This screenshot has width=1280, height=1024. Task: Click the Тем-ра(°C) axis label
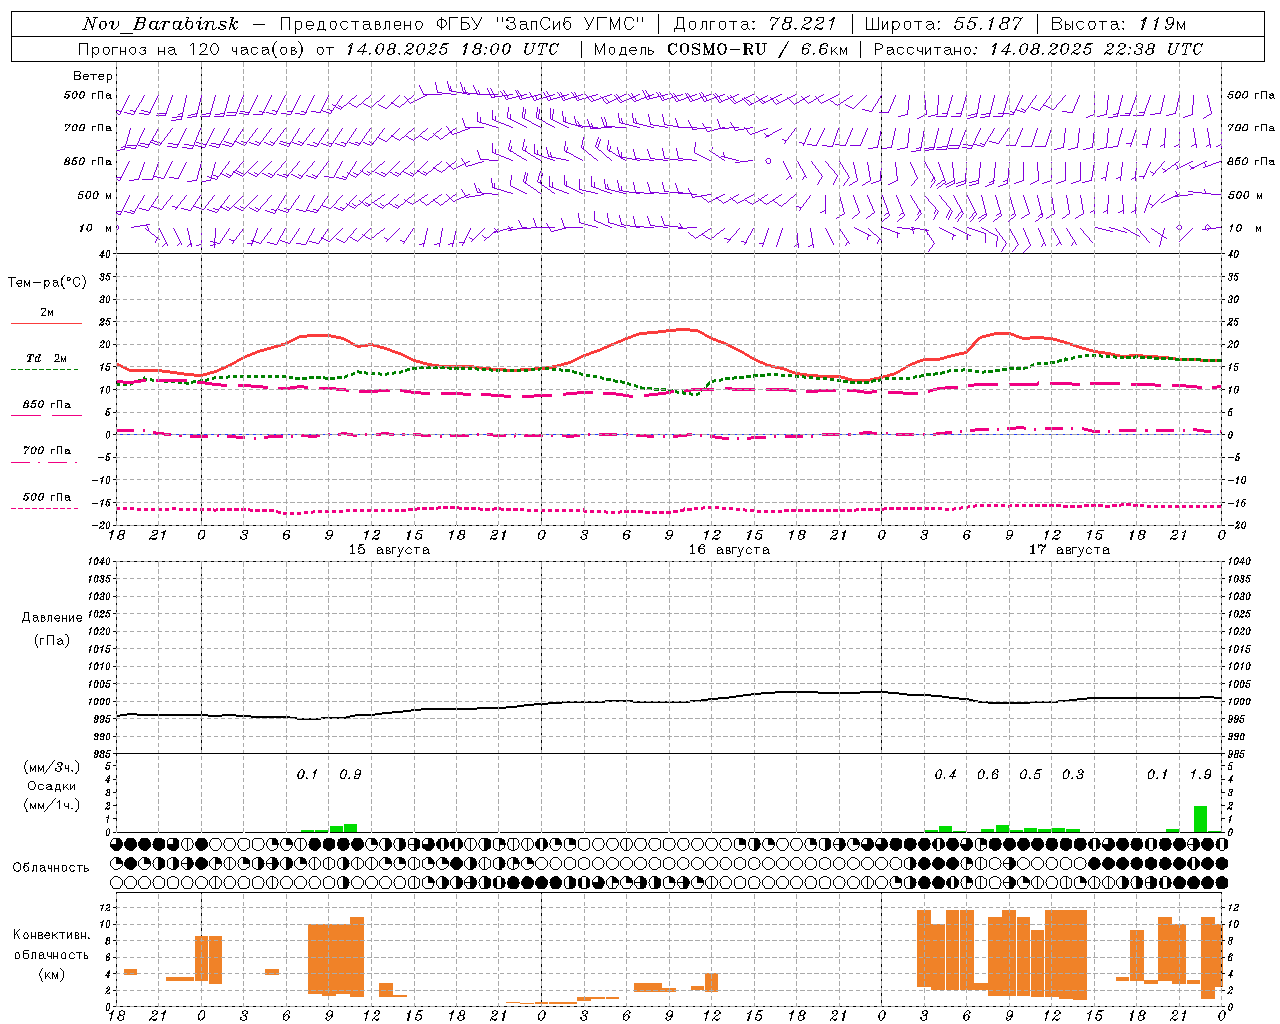(x=47, y=283)
